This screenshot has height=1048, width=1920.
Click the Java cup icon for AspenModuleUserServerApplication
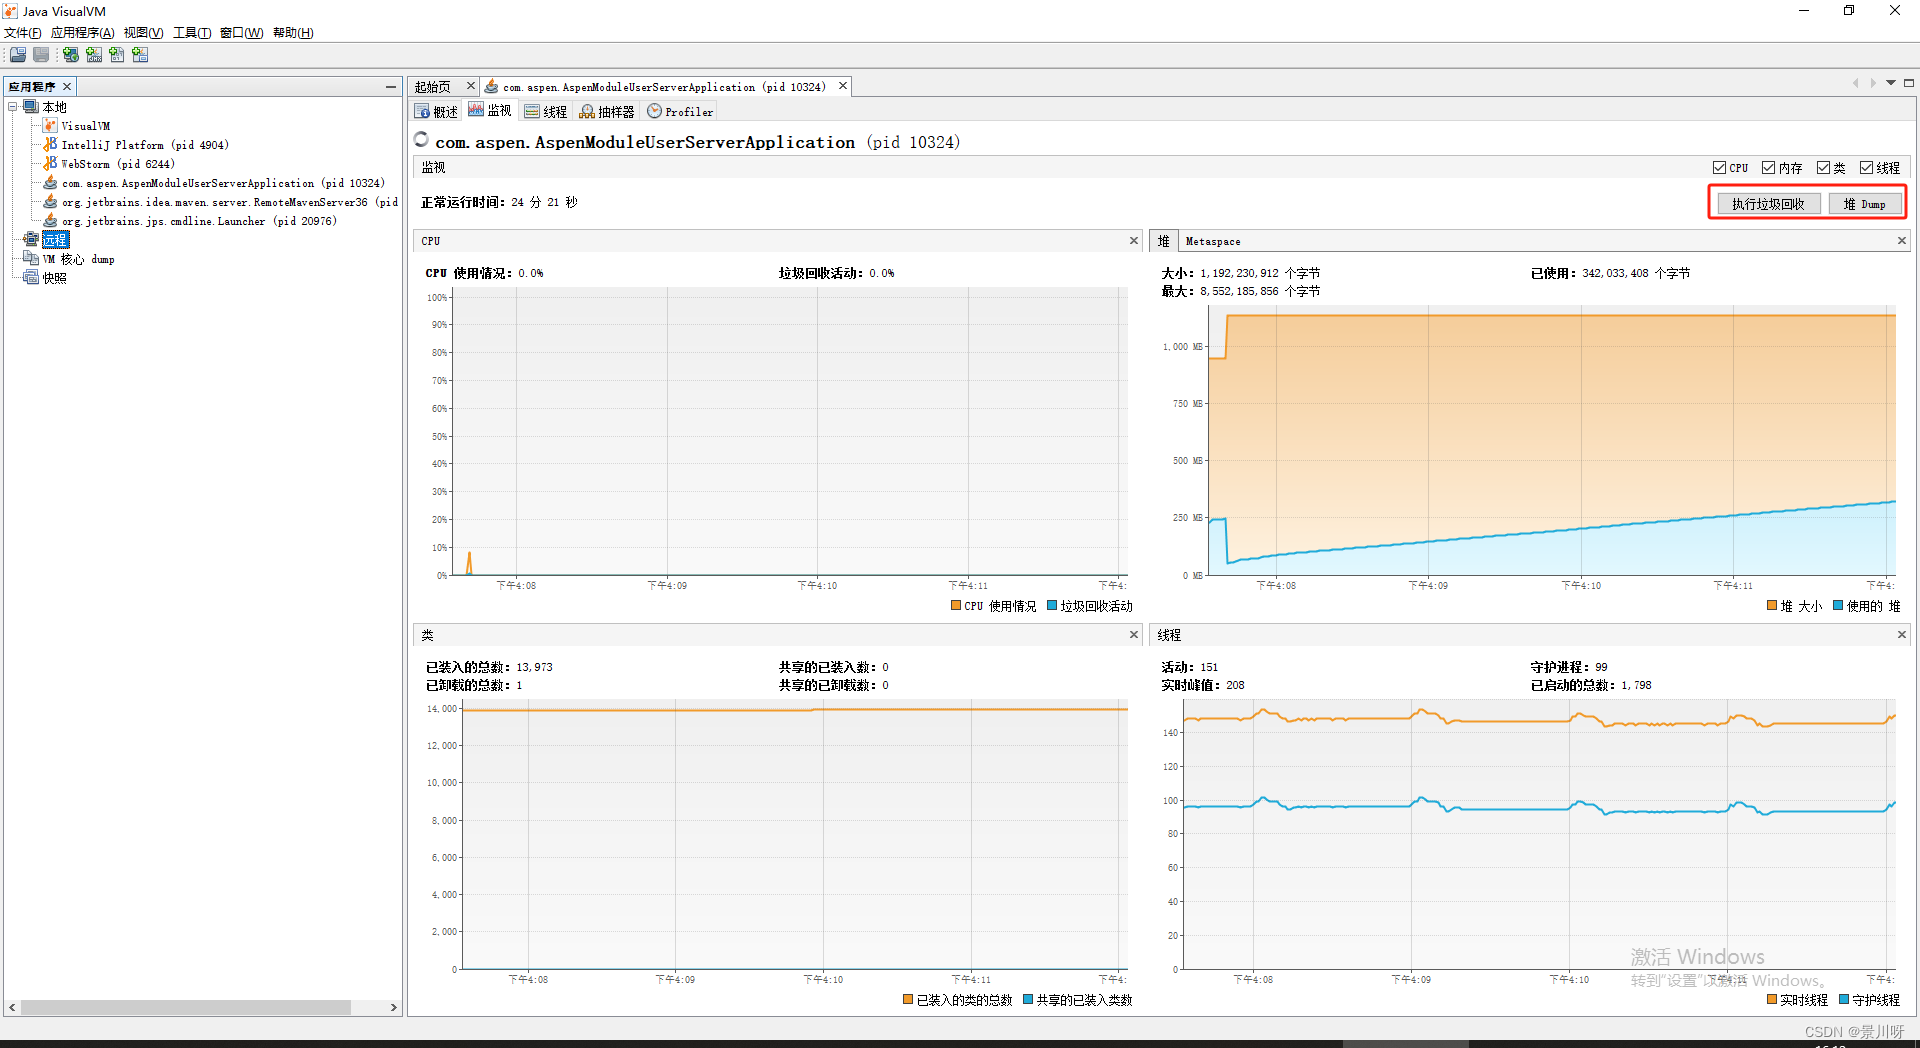[x=50, y=183]
